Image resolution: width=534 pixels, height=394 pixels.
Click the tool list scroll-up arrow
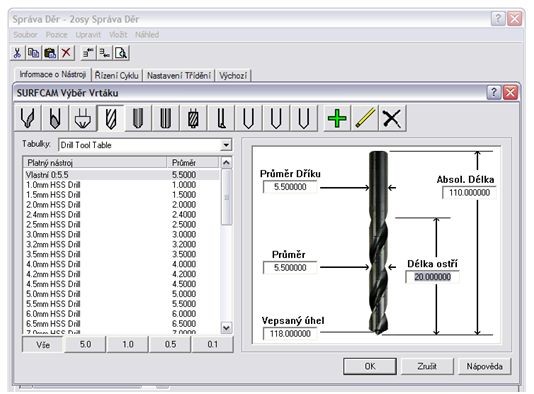click(226, 162)
